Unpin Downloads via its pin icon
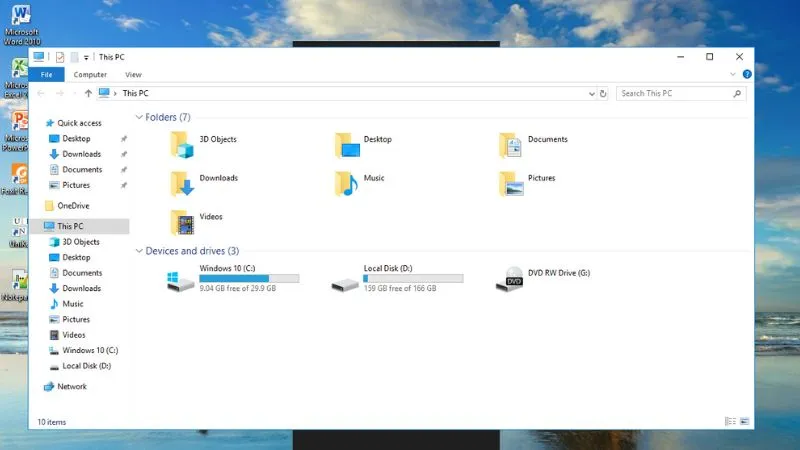This screenshot has width=800, height=450. (x=123, y=154)
